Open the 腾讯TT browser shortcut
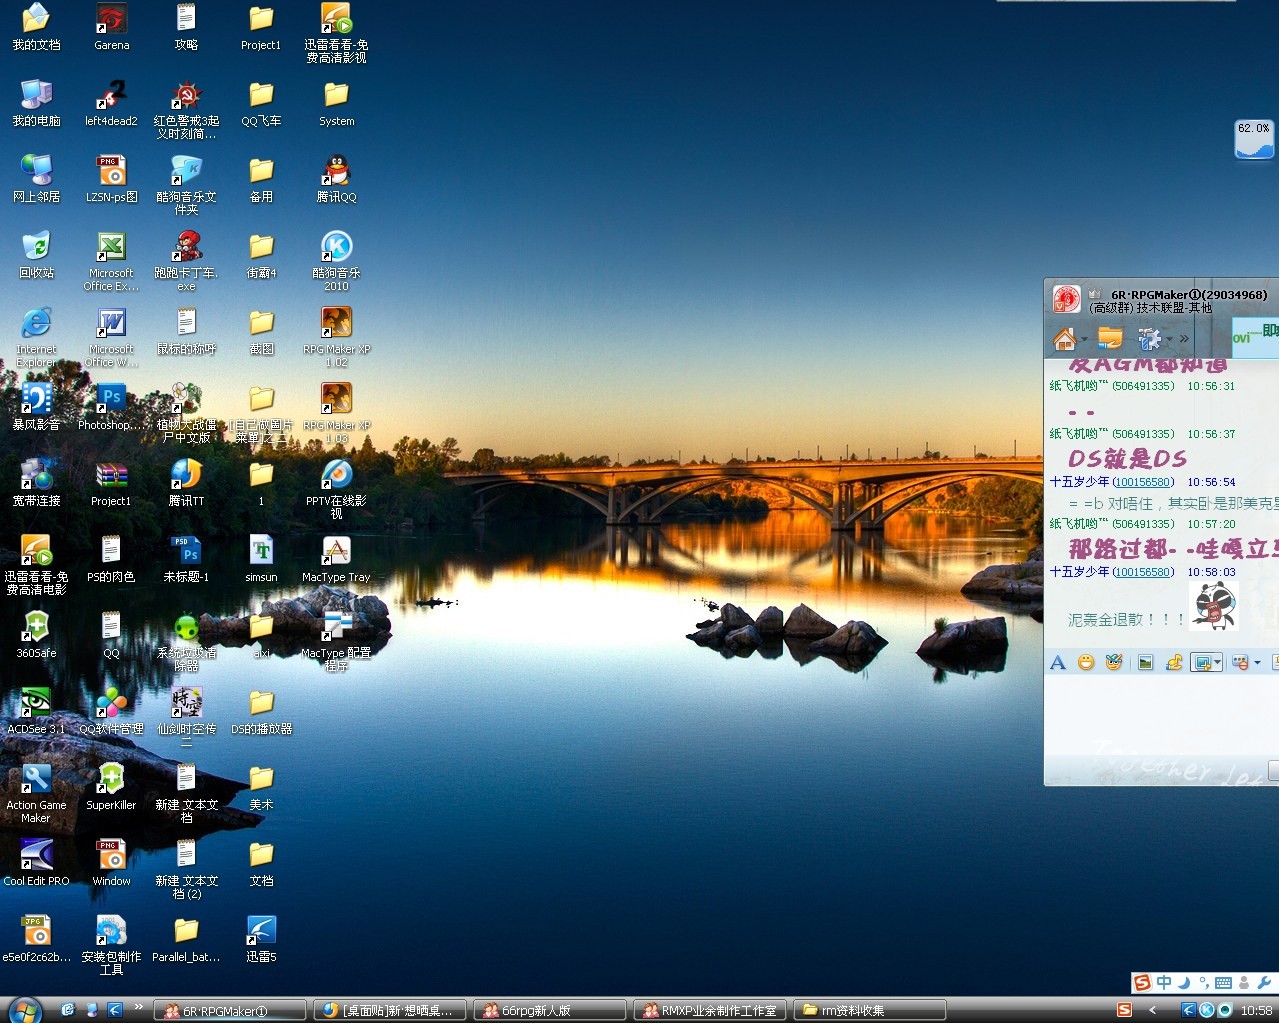Screen dimensions: 1279x1023 pyautogui.click(x=186, y=483)
